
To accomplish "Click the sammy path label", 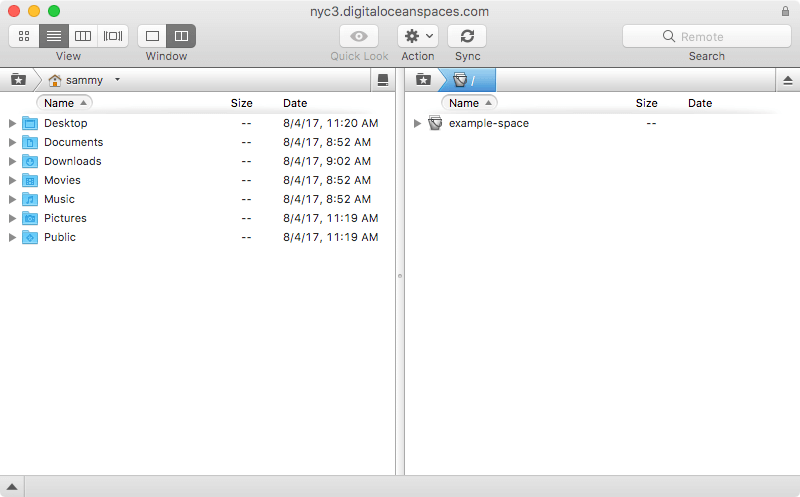I will tap(84, 80).
